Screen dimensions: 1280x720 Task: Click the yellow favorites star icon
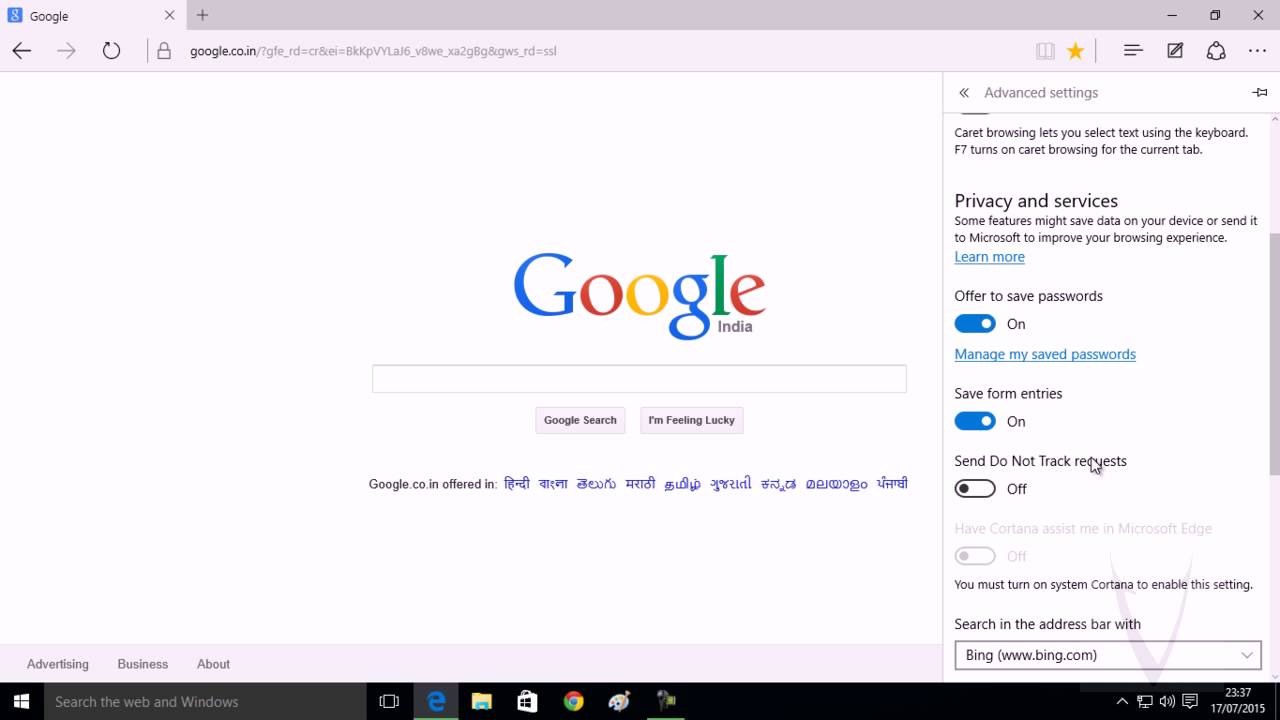pos(1075,51)
